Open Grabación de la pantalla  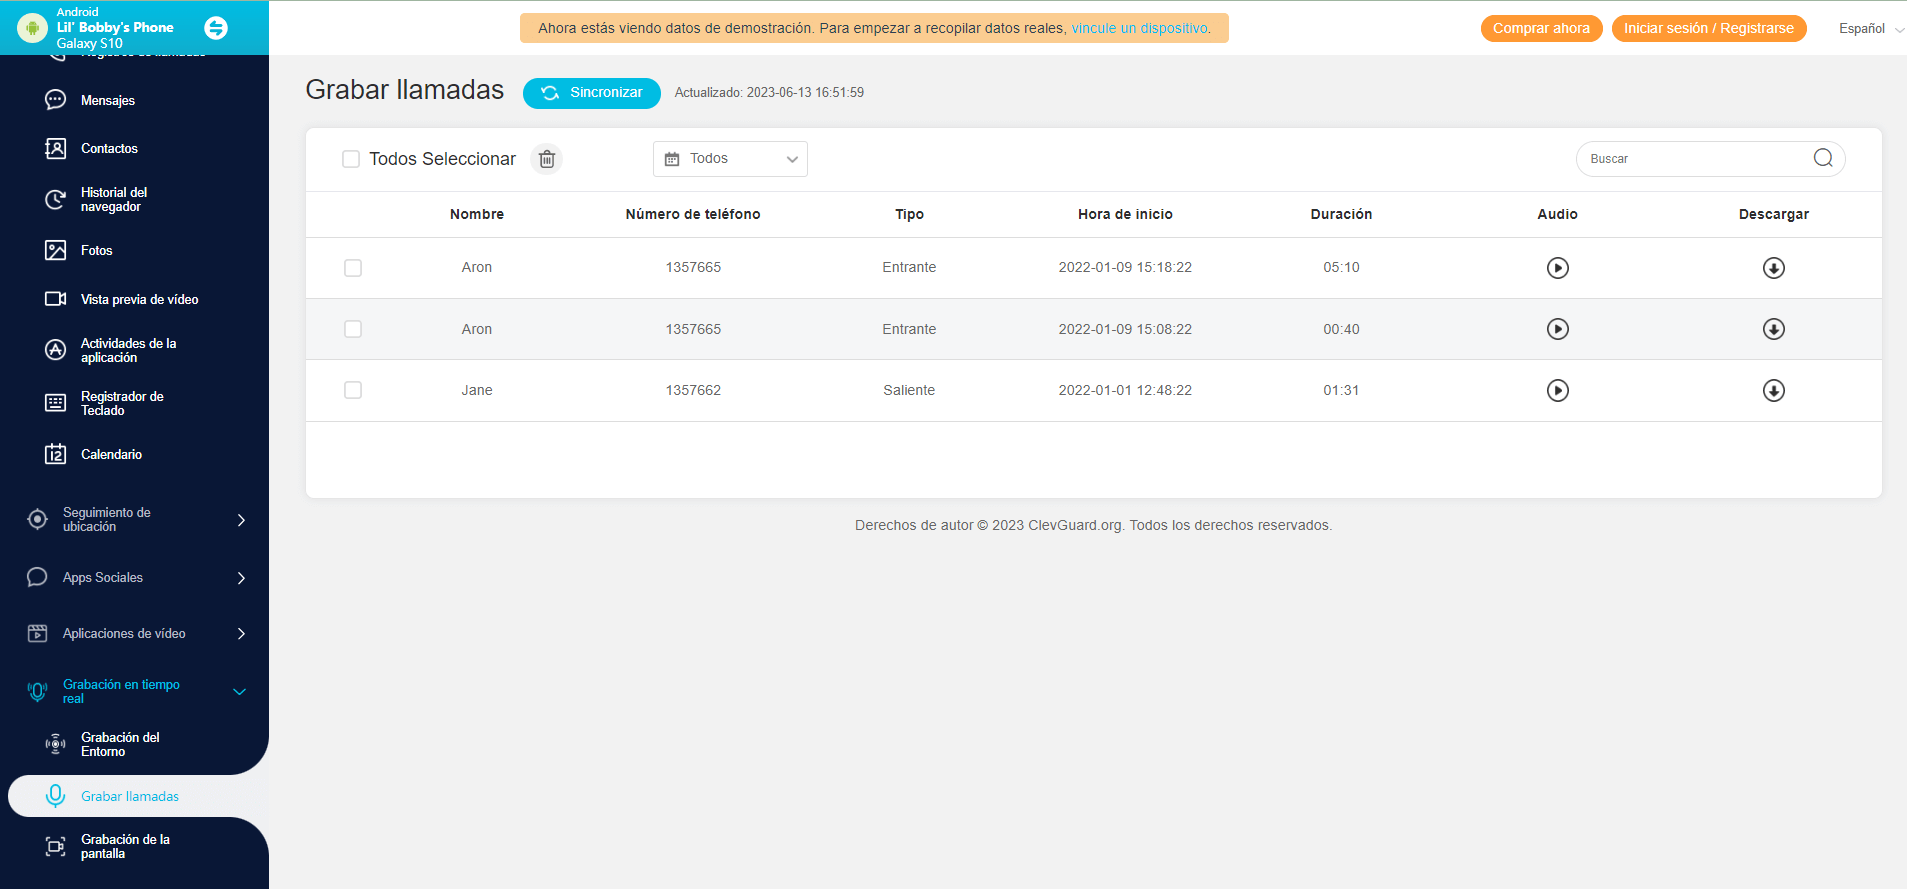coord(125,846)
